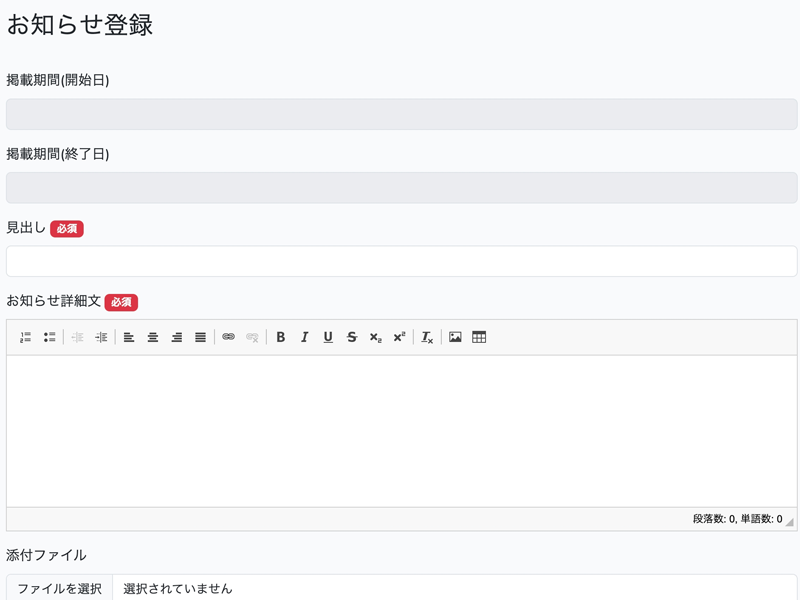Align text left in editor toolbar

(x=129, y=338)
